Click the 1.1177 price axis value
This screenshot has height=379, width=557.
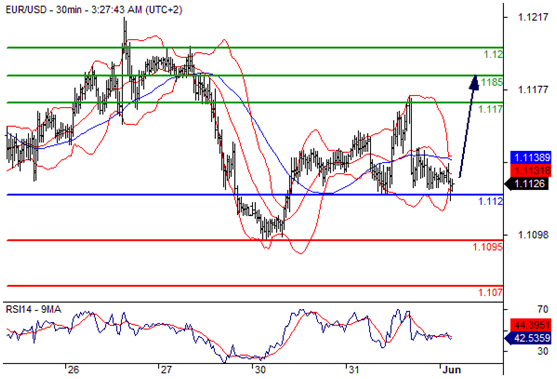533,90
